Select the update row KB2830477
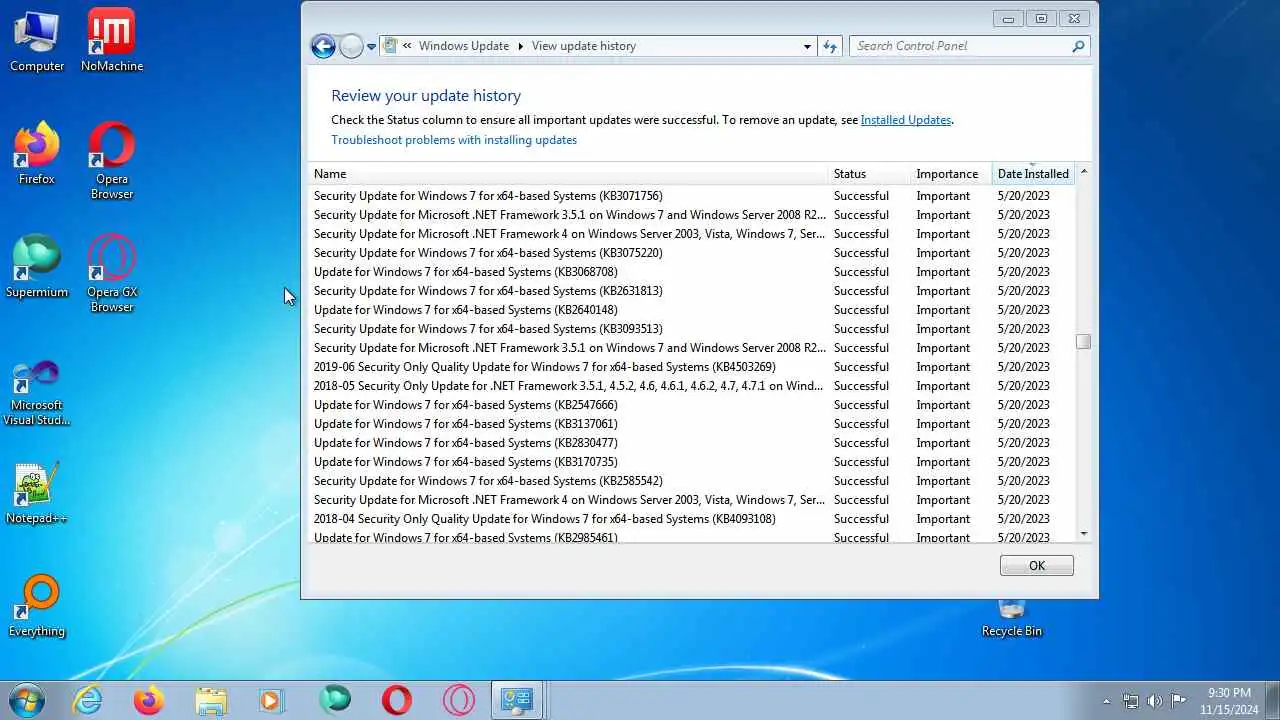 pyautogui.click(x=691, y=443)
